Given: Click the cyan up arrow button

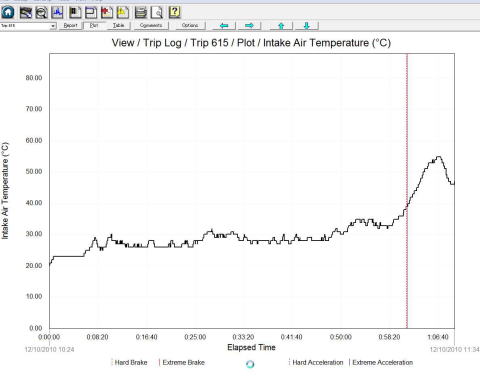Looking at the screenshot, I should point(281,26).
